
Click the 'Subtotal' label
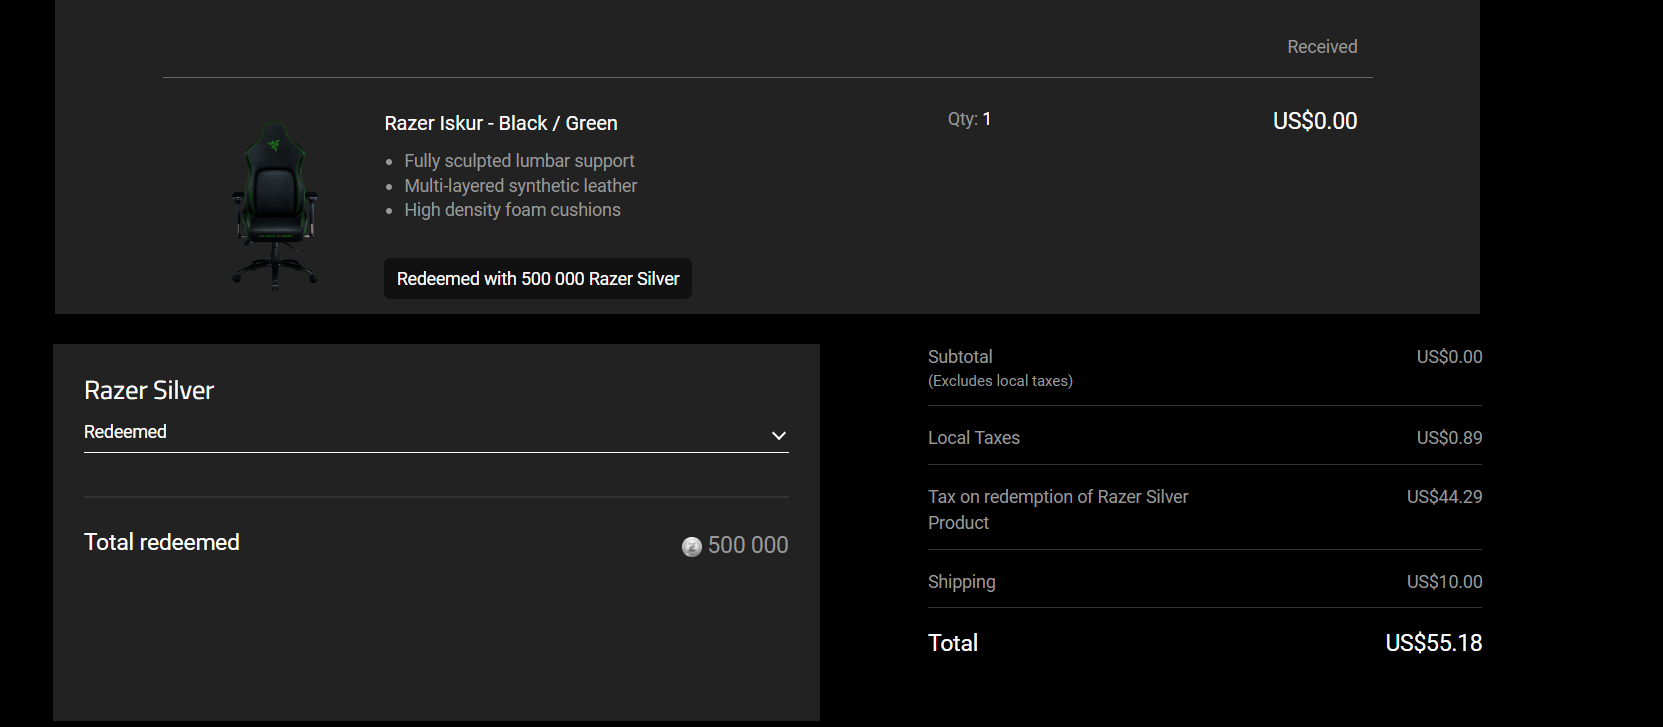(x=960, y=357)
